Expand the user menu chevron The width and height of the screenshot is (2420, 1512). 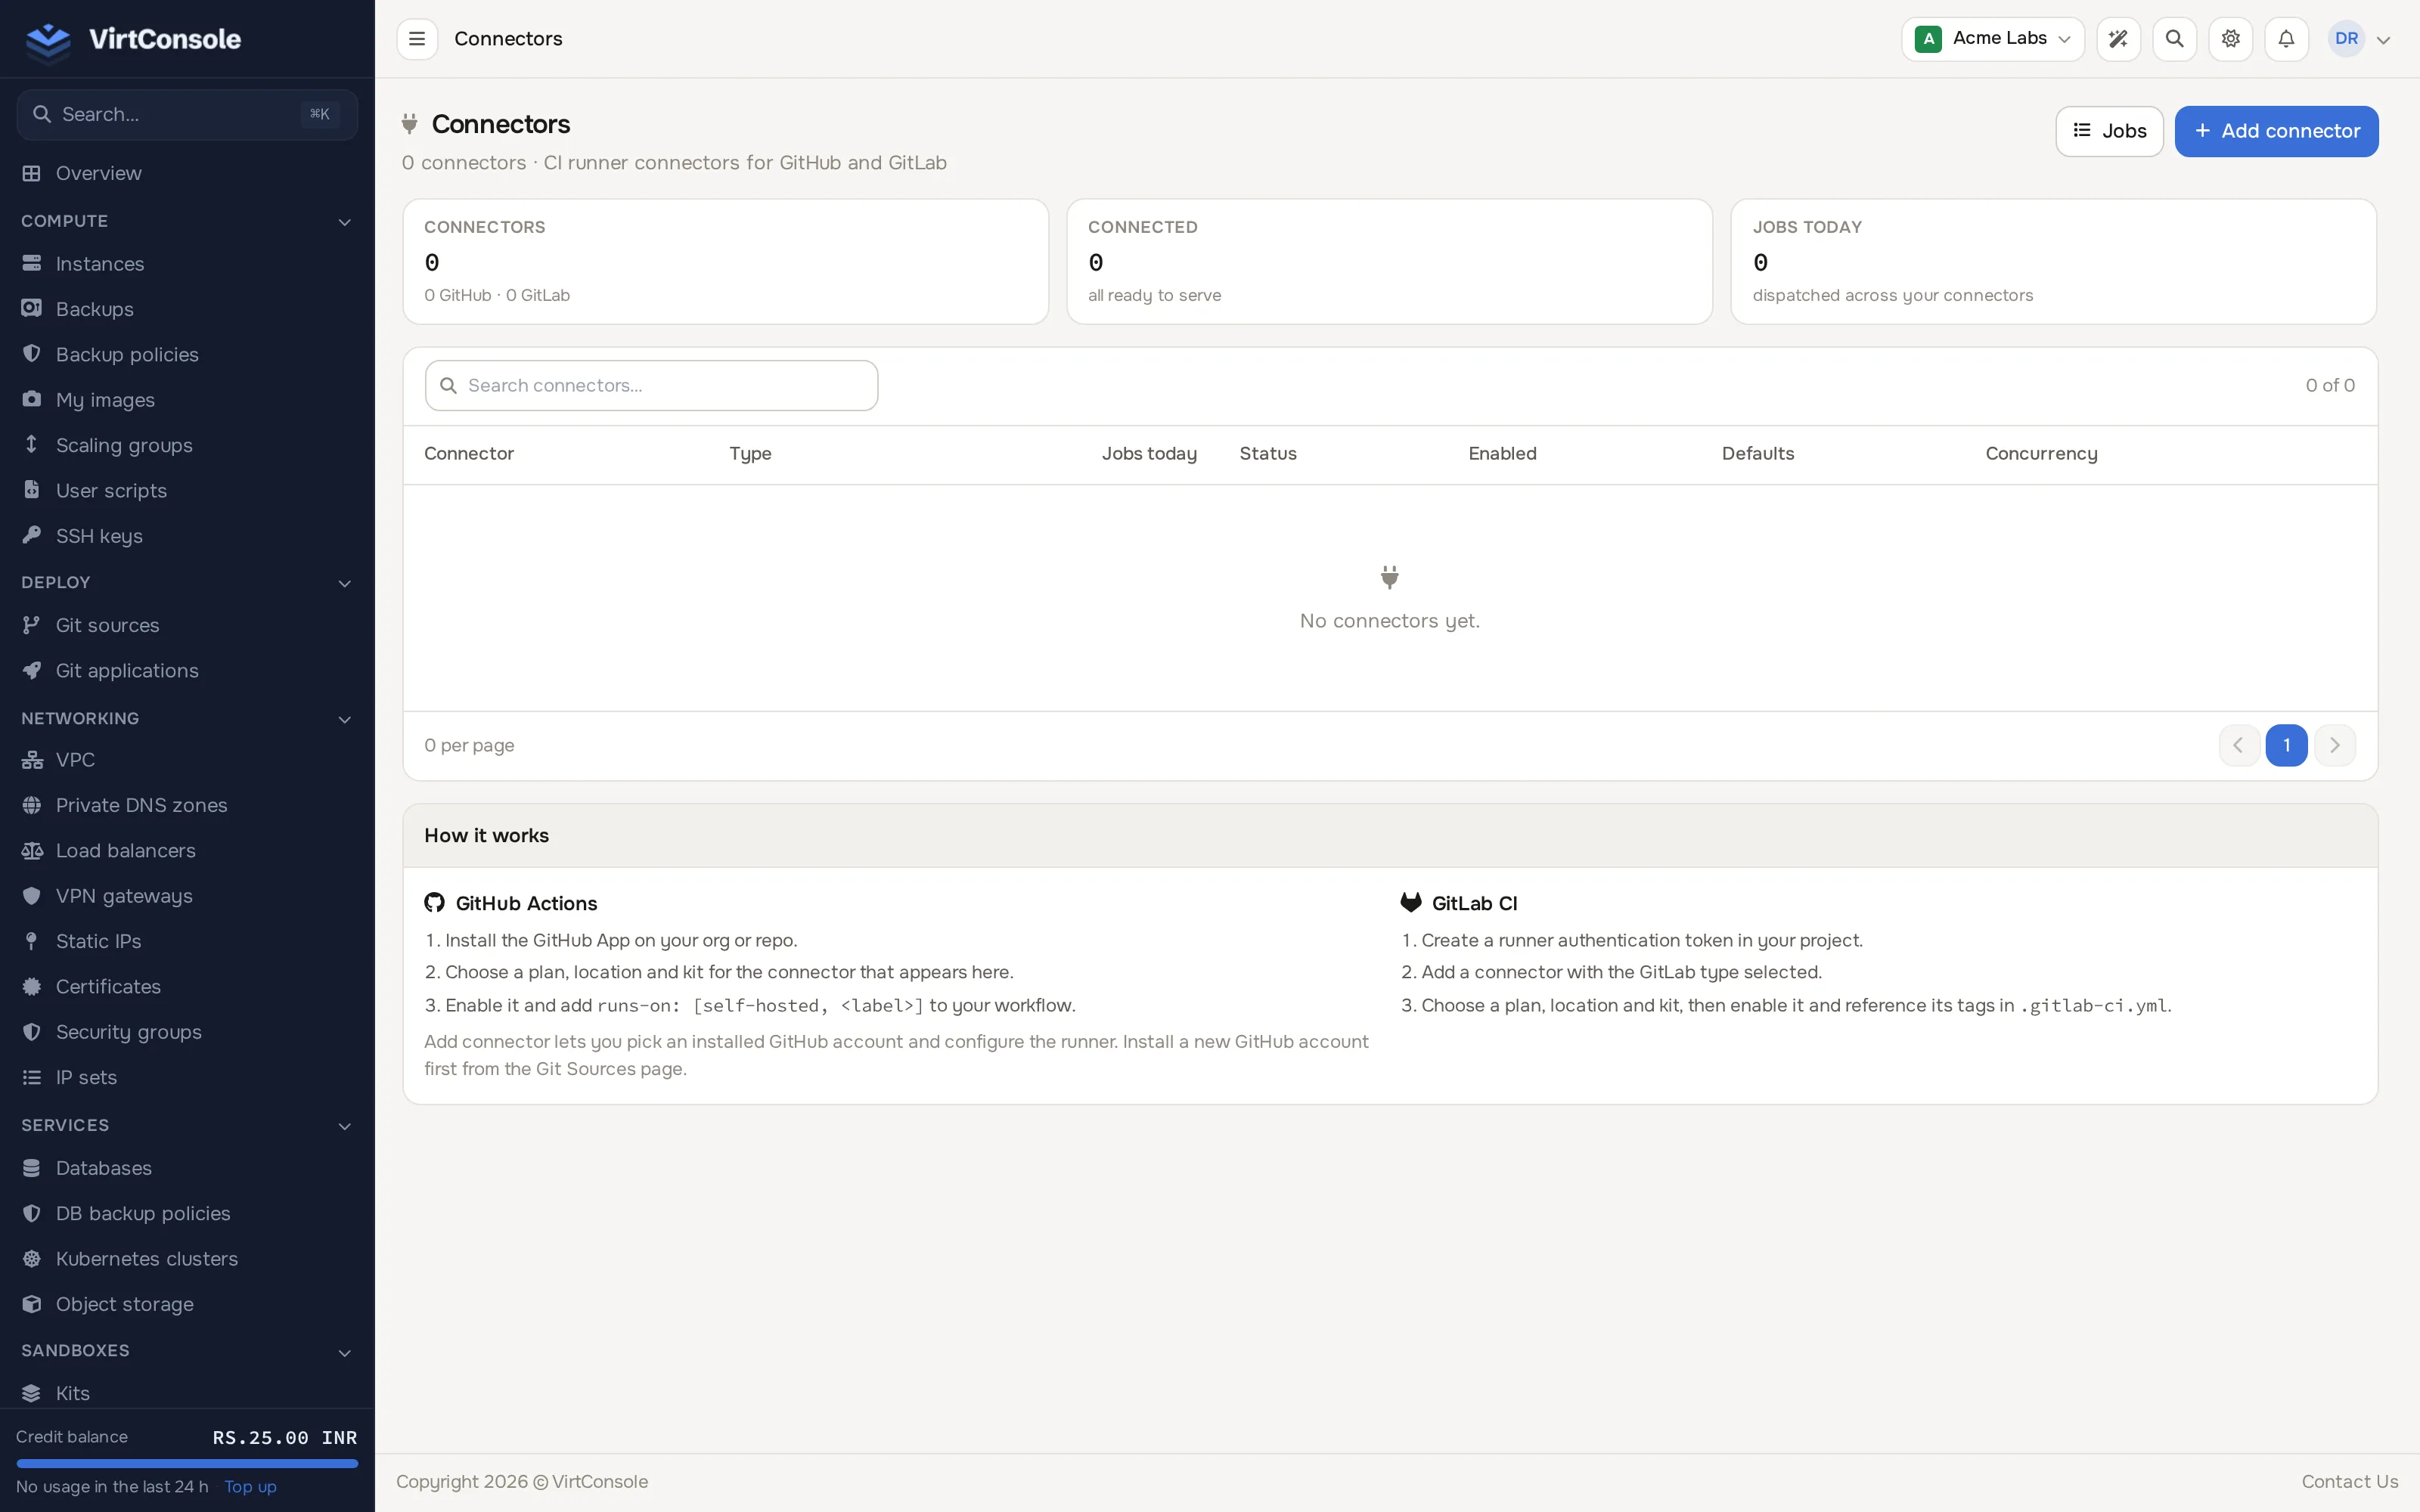coord(2383,40)
